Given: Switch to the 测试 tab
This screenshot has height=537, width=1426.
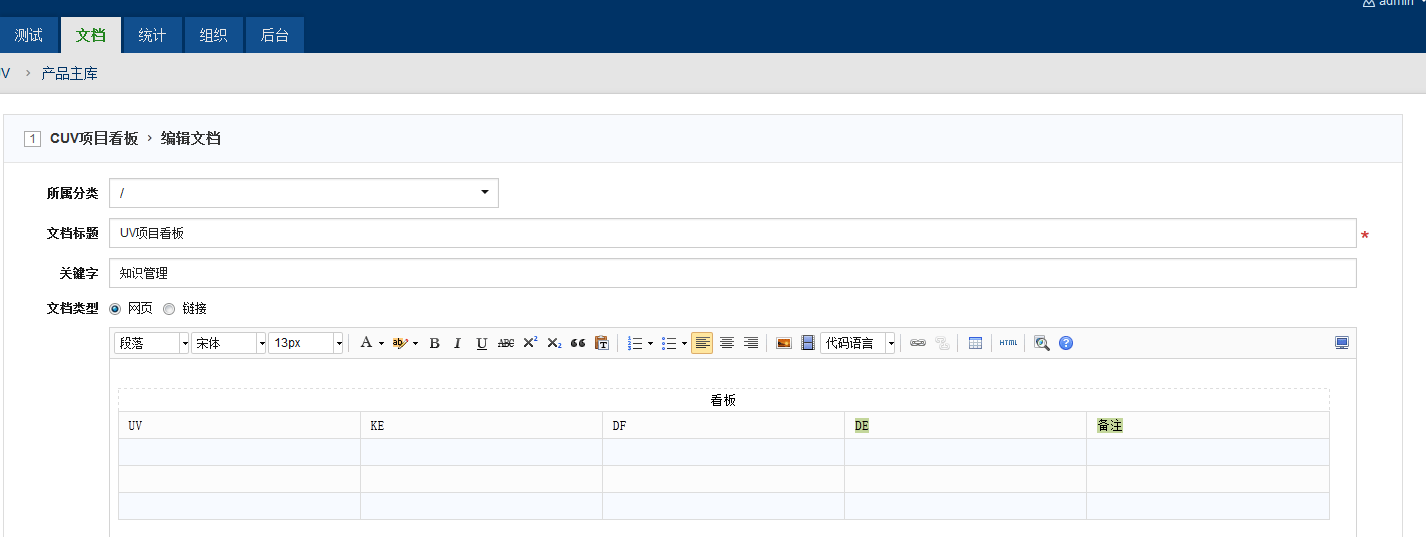Looking at the screenshot, I should coord(29,35).
